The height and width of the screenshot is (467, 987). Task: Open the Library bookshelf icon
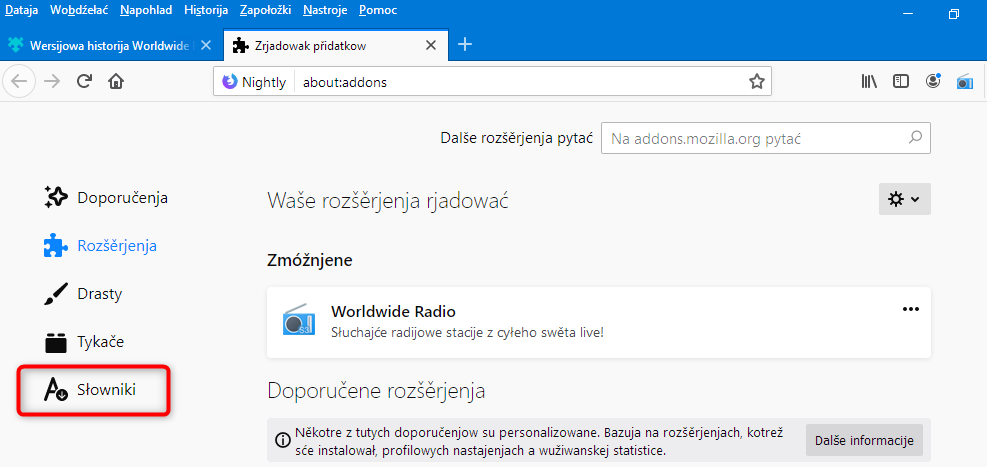(869, 82)
